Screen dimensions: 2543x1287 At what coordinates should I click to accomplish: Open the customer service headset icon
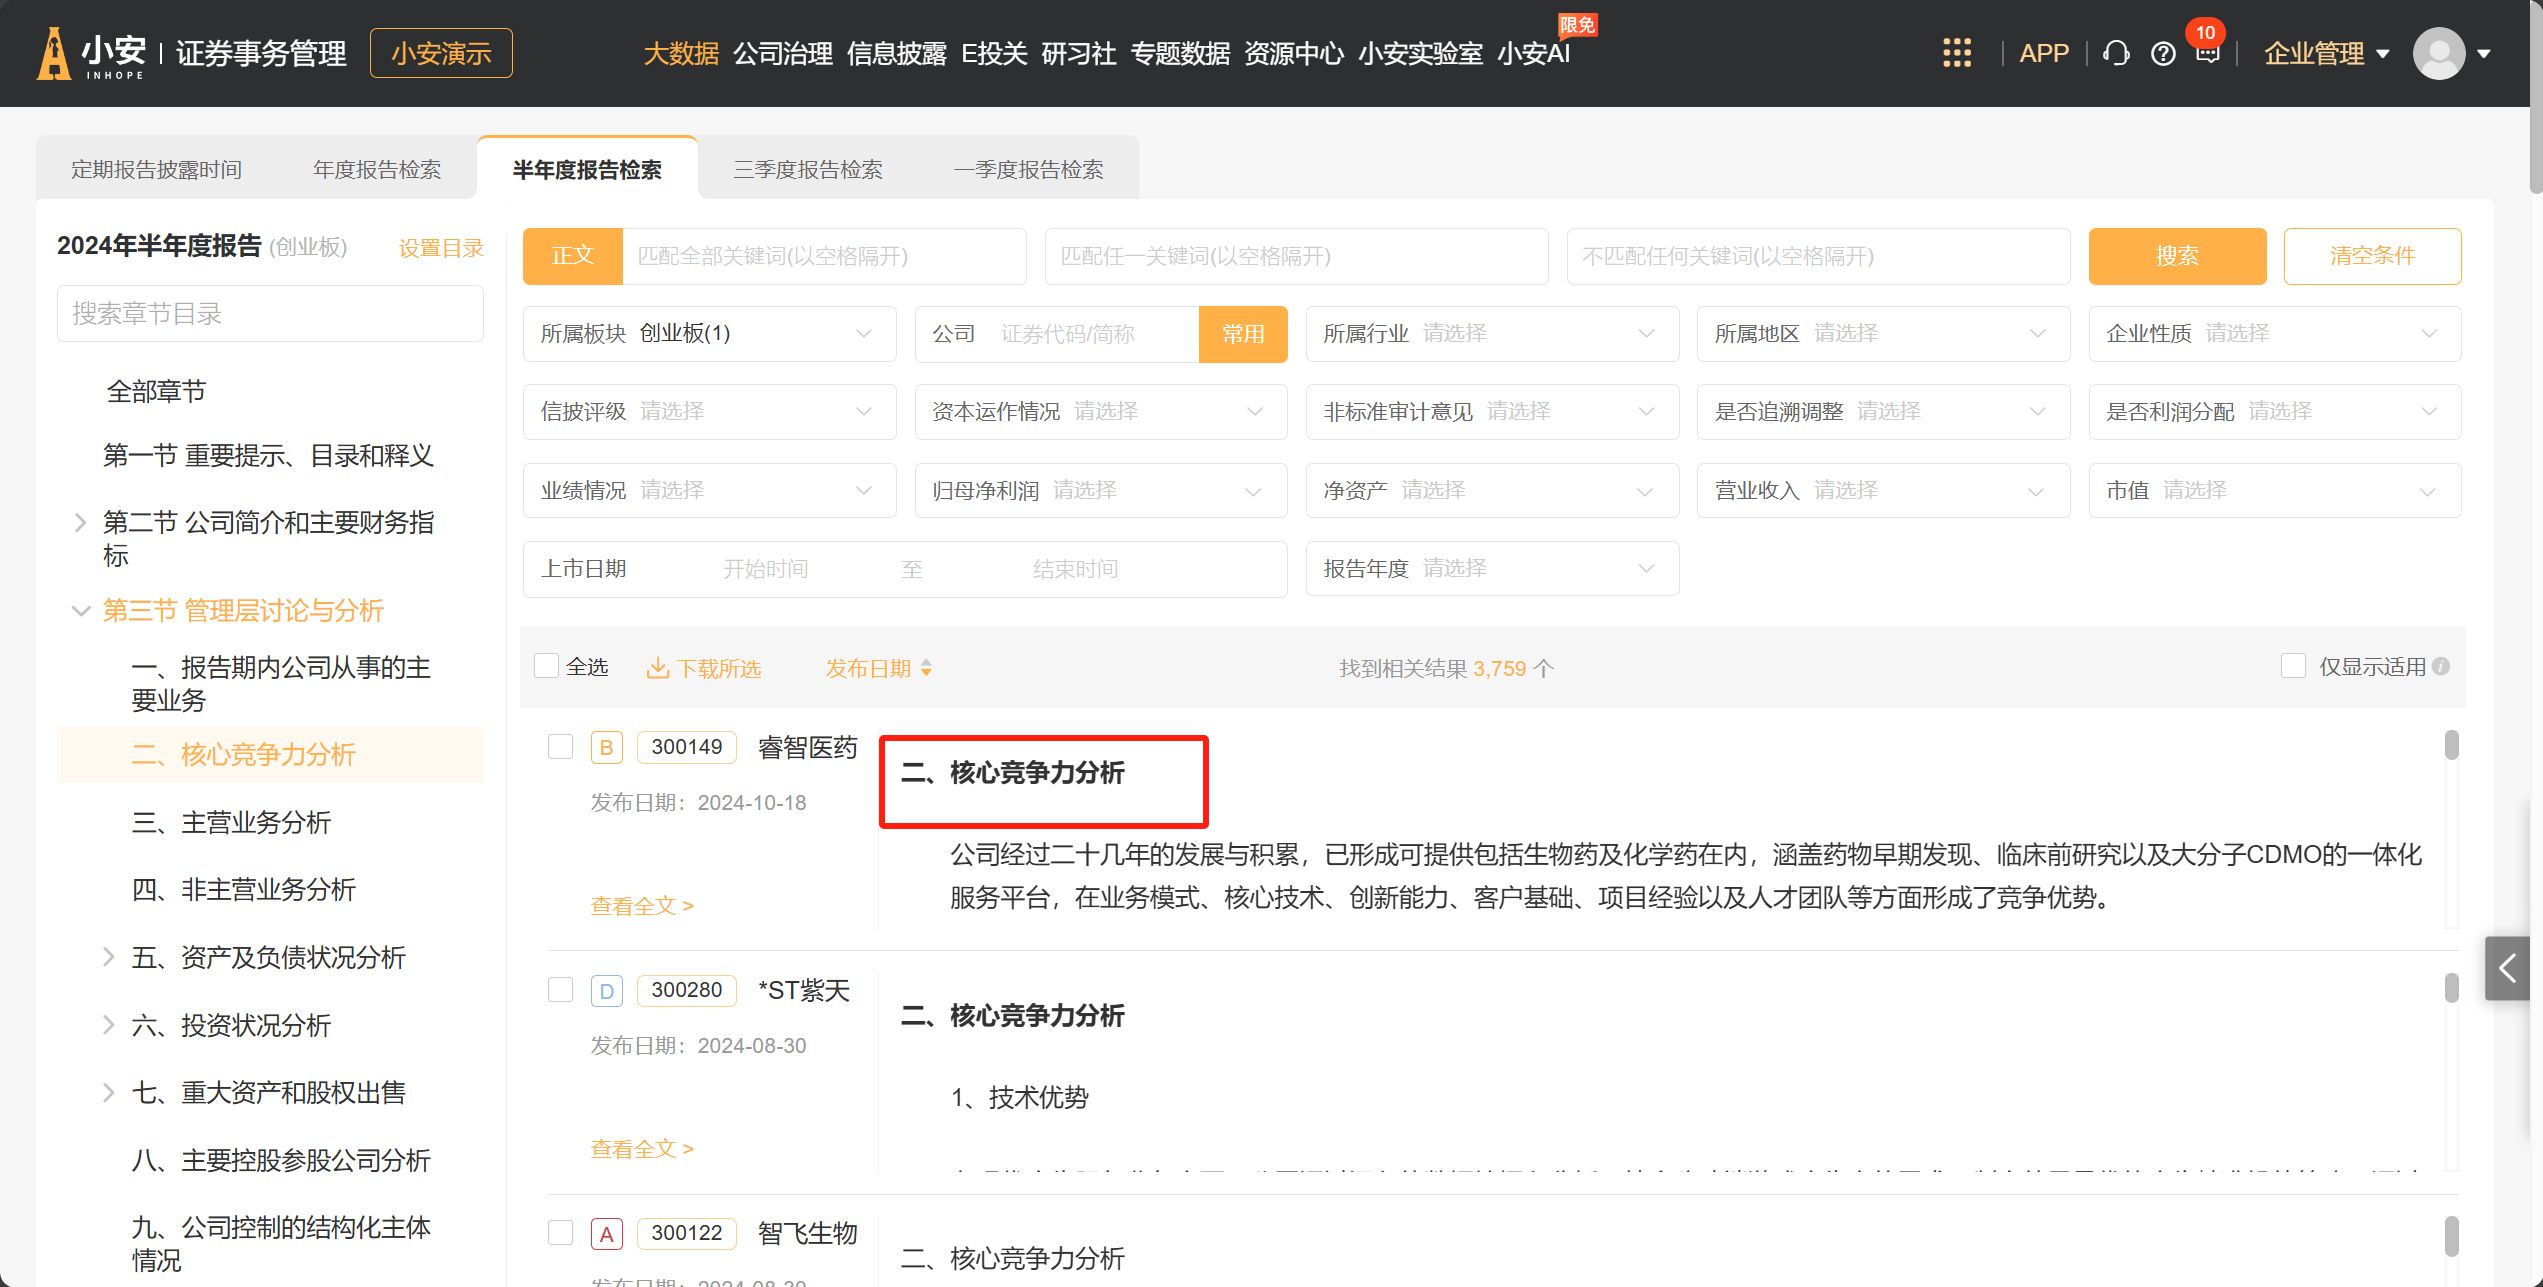[2115, 53]
